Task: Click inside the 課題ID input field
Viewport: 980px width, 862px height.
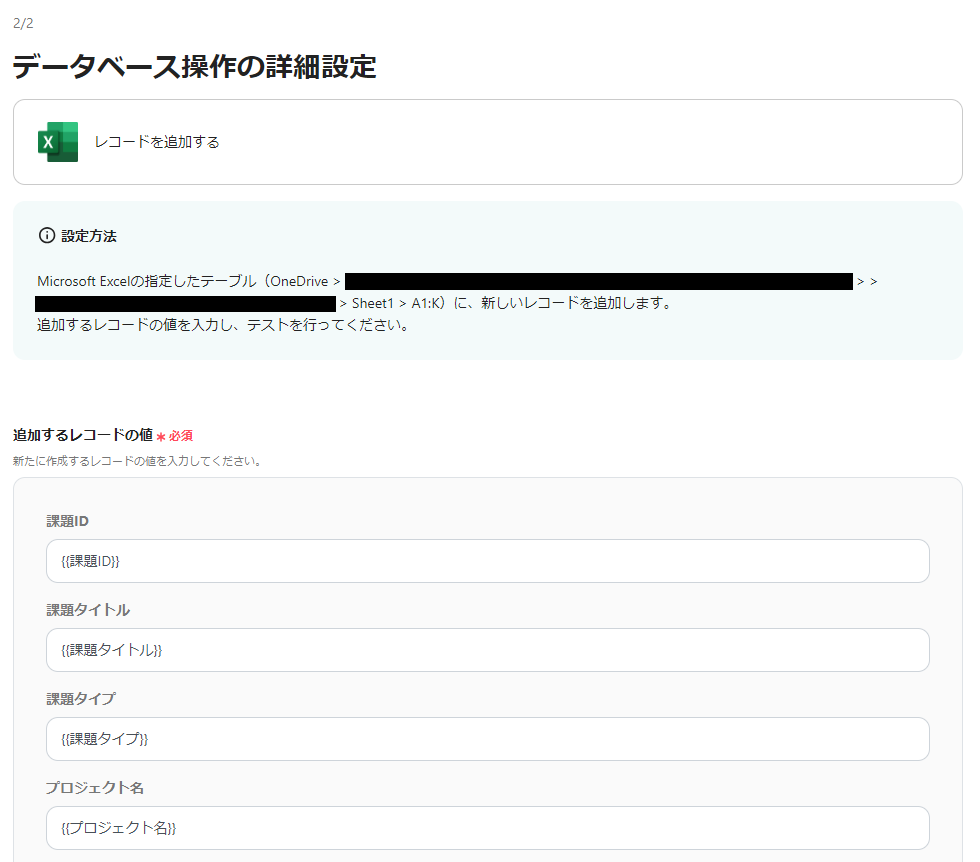Action: pyautogui.click(x=487, y=561)
